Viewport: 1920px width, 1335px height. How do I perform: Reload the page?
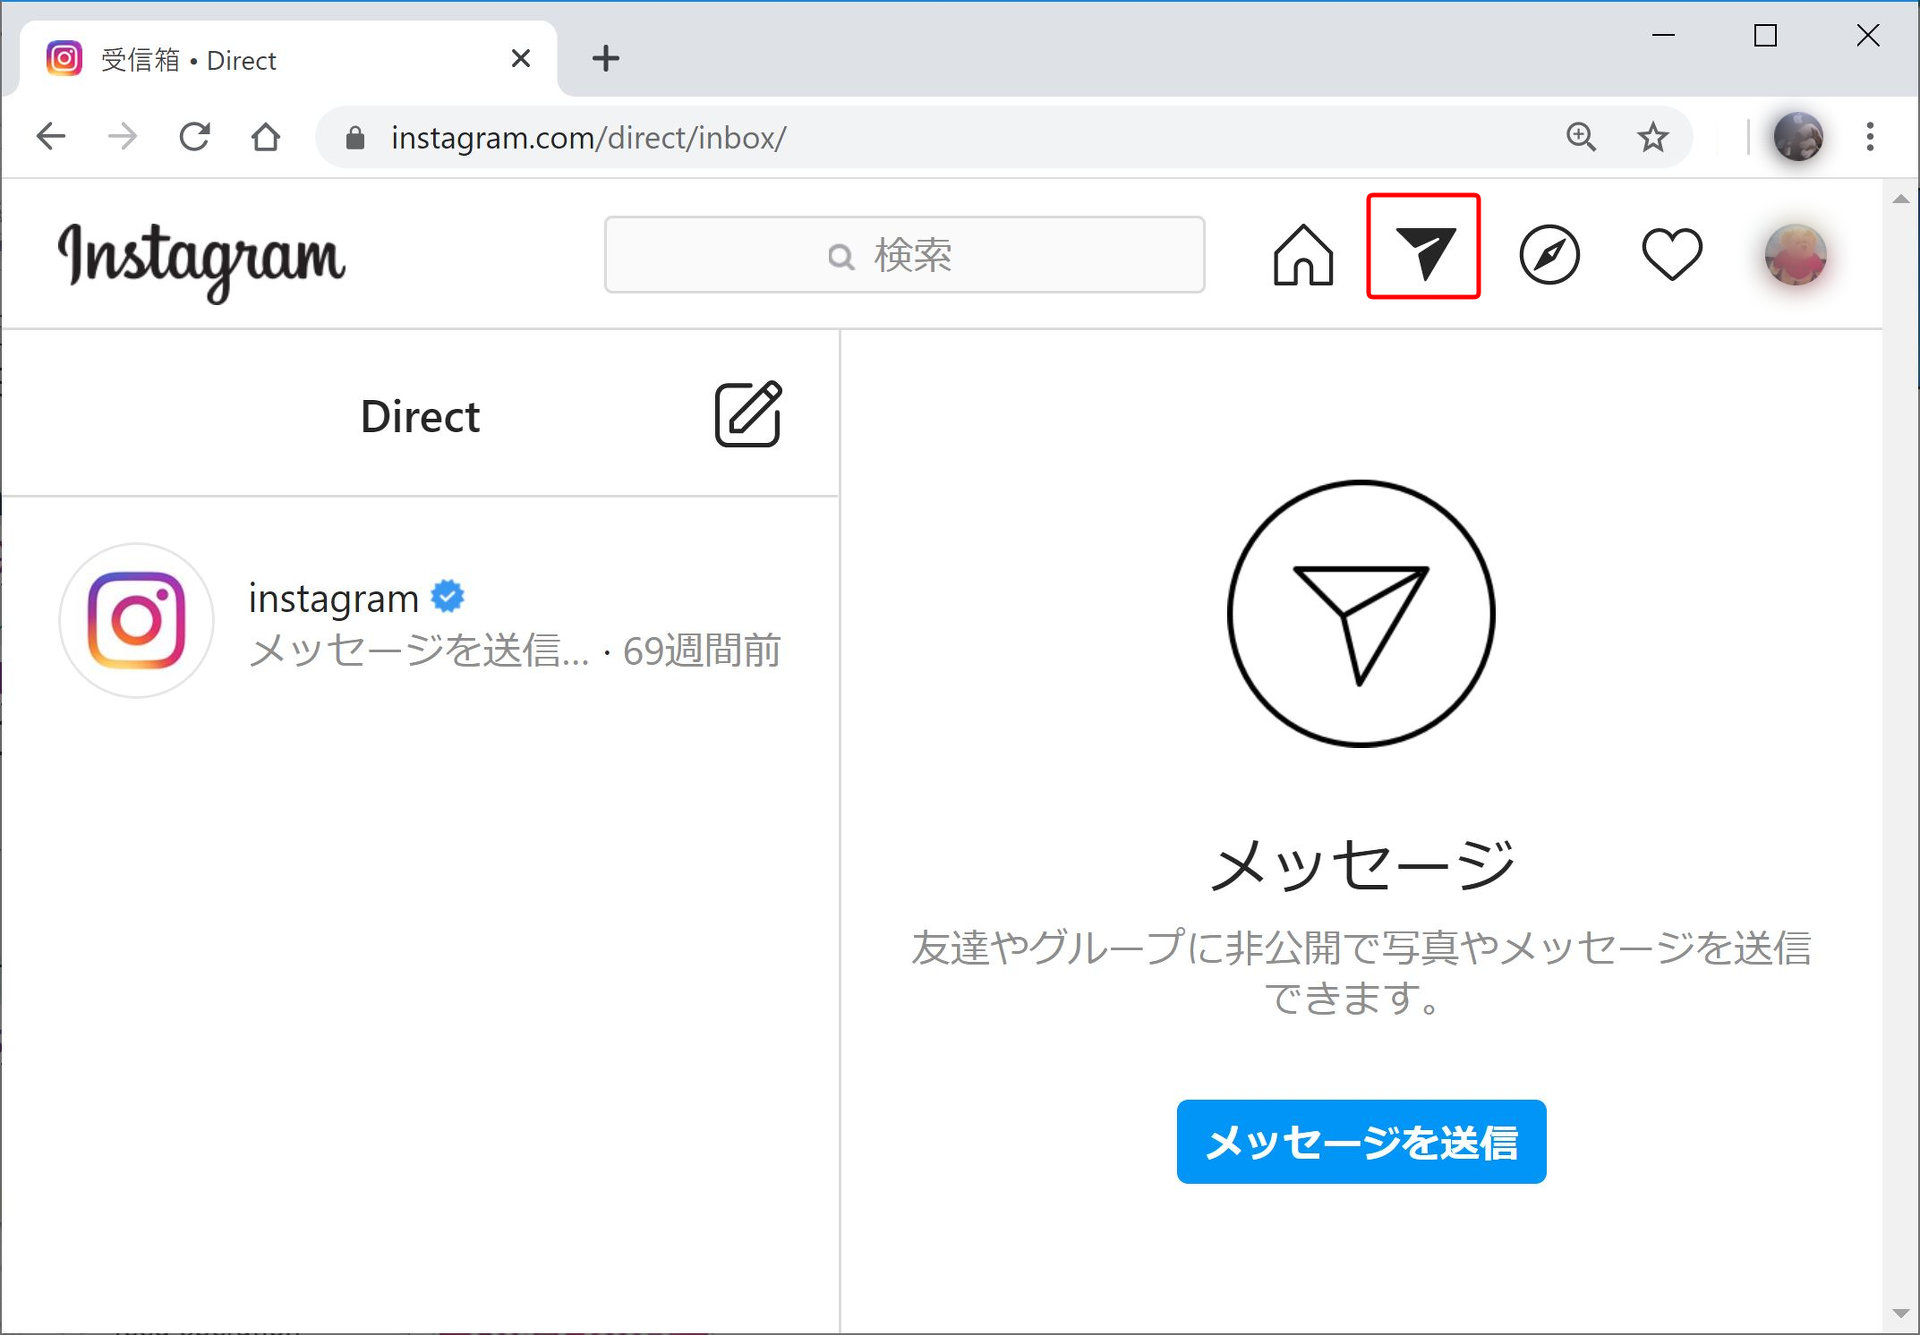[194, 137]
